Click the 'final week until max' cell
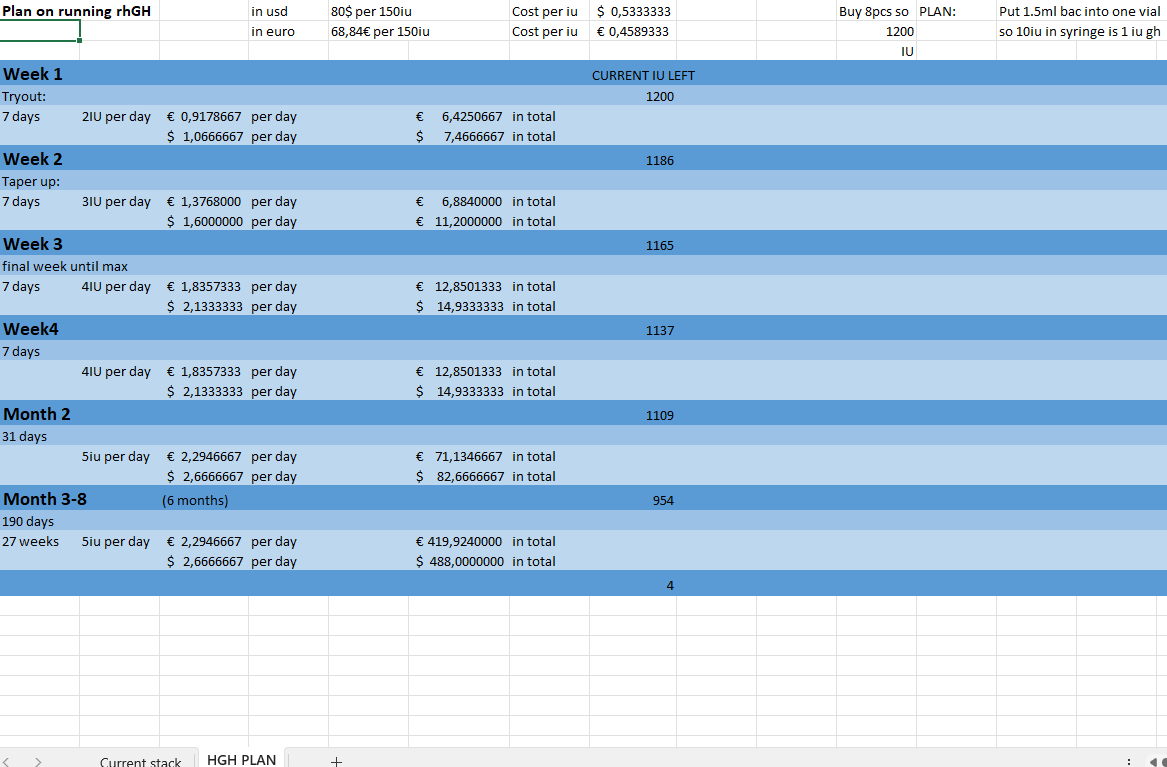The width and height of the screenshot is (1167, 767). (x=65, y=266)
